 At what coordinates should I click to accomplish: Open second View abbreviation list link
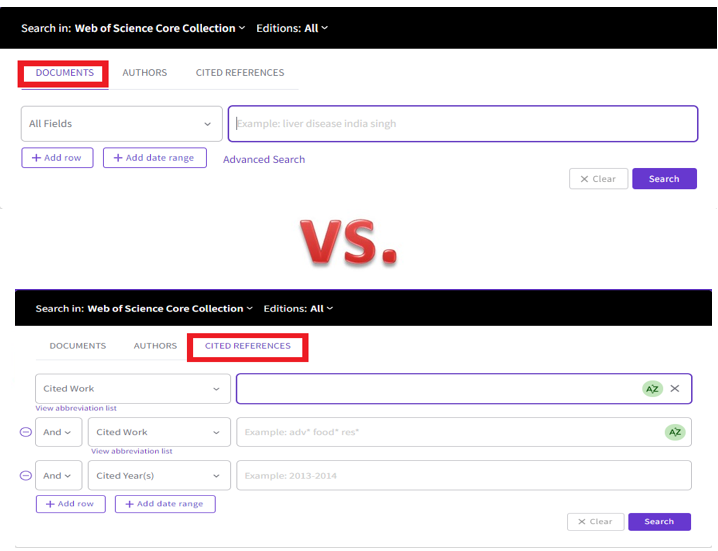(132, 451)
